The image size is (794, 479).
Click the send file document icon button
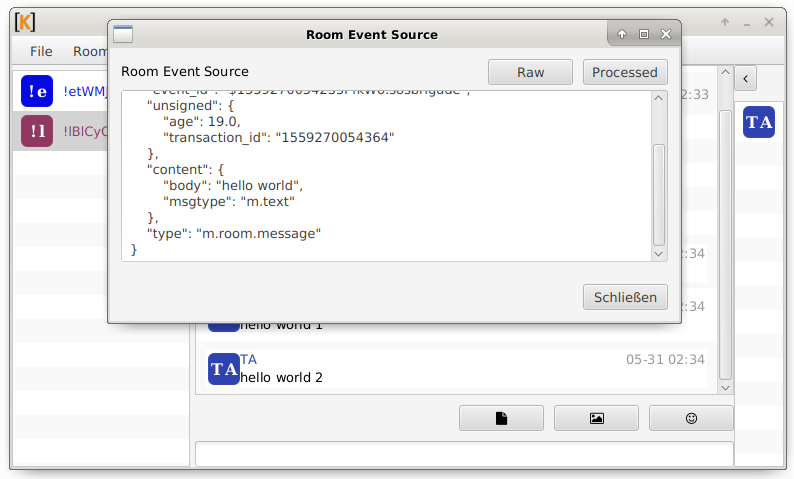(501, 418)
